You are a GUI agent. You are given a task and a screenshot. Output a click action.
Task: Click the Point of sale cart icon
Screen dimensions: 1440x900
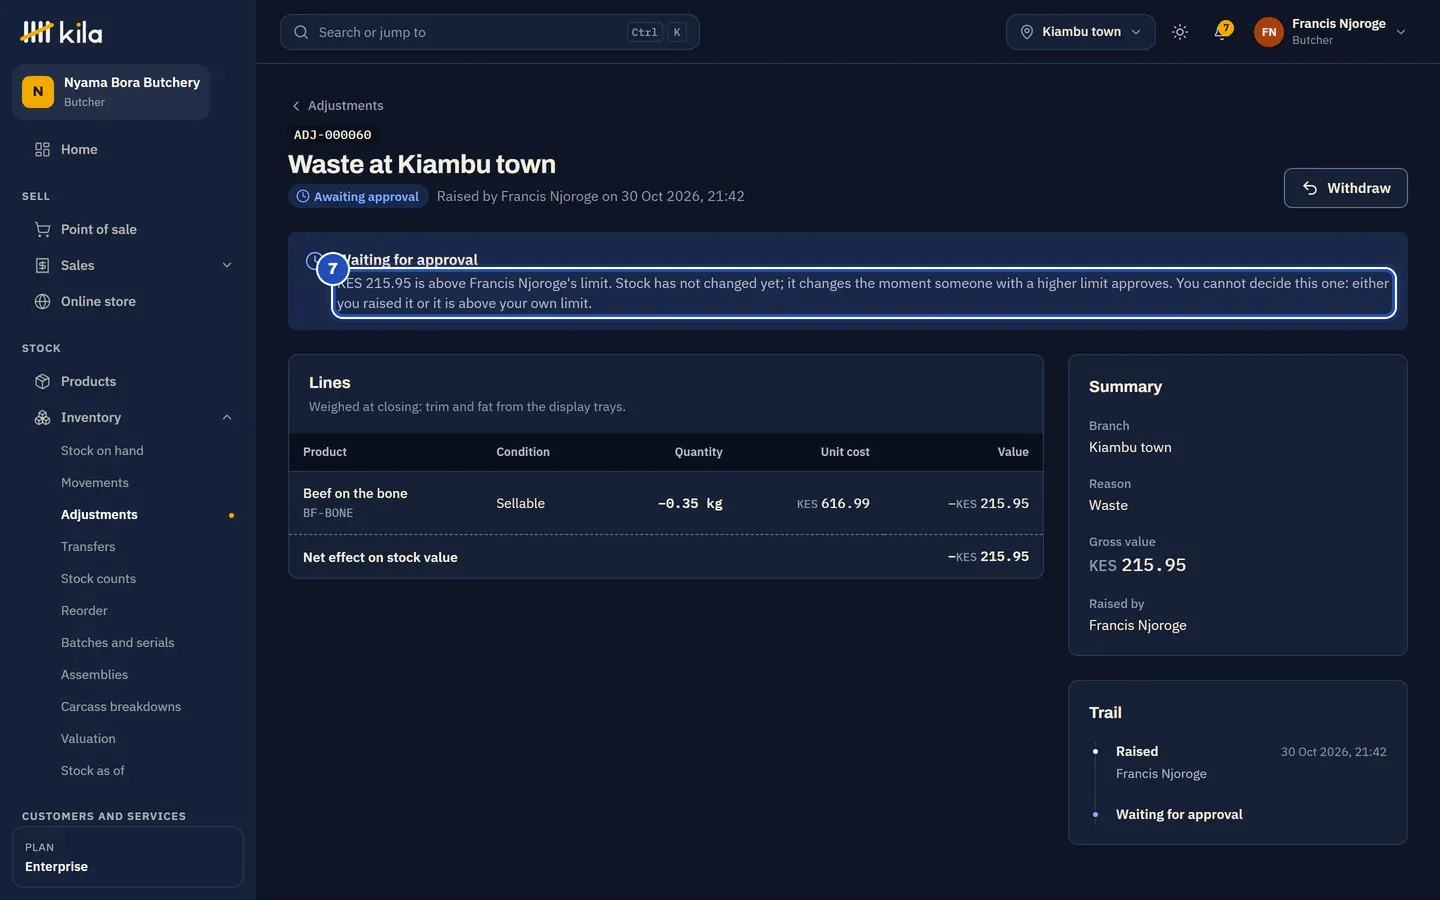pyautogui.click(x=42, y=229)
